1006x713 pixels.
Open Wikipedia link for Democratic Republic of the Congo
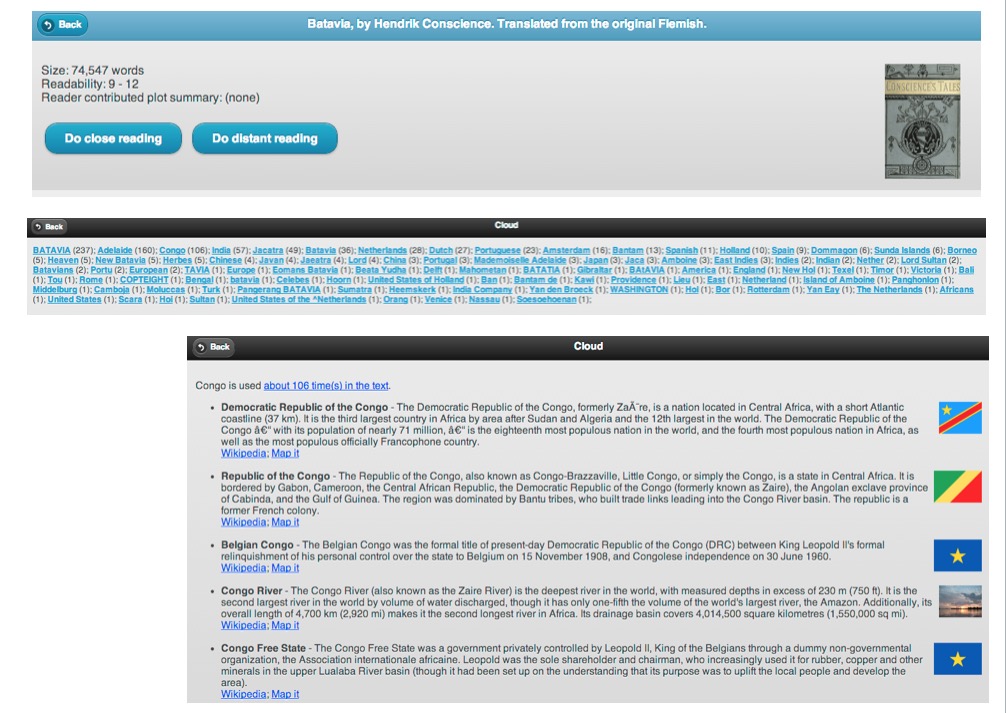[244, 453]
